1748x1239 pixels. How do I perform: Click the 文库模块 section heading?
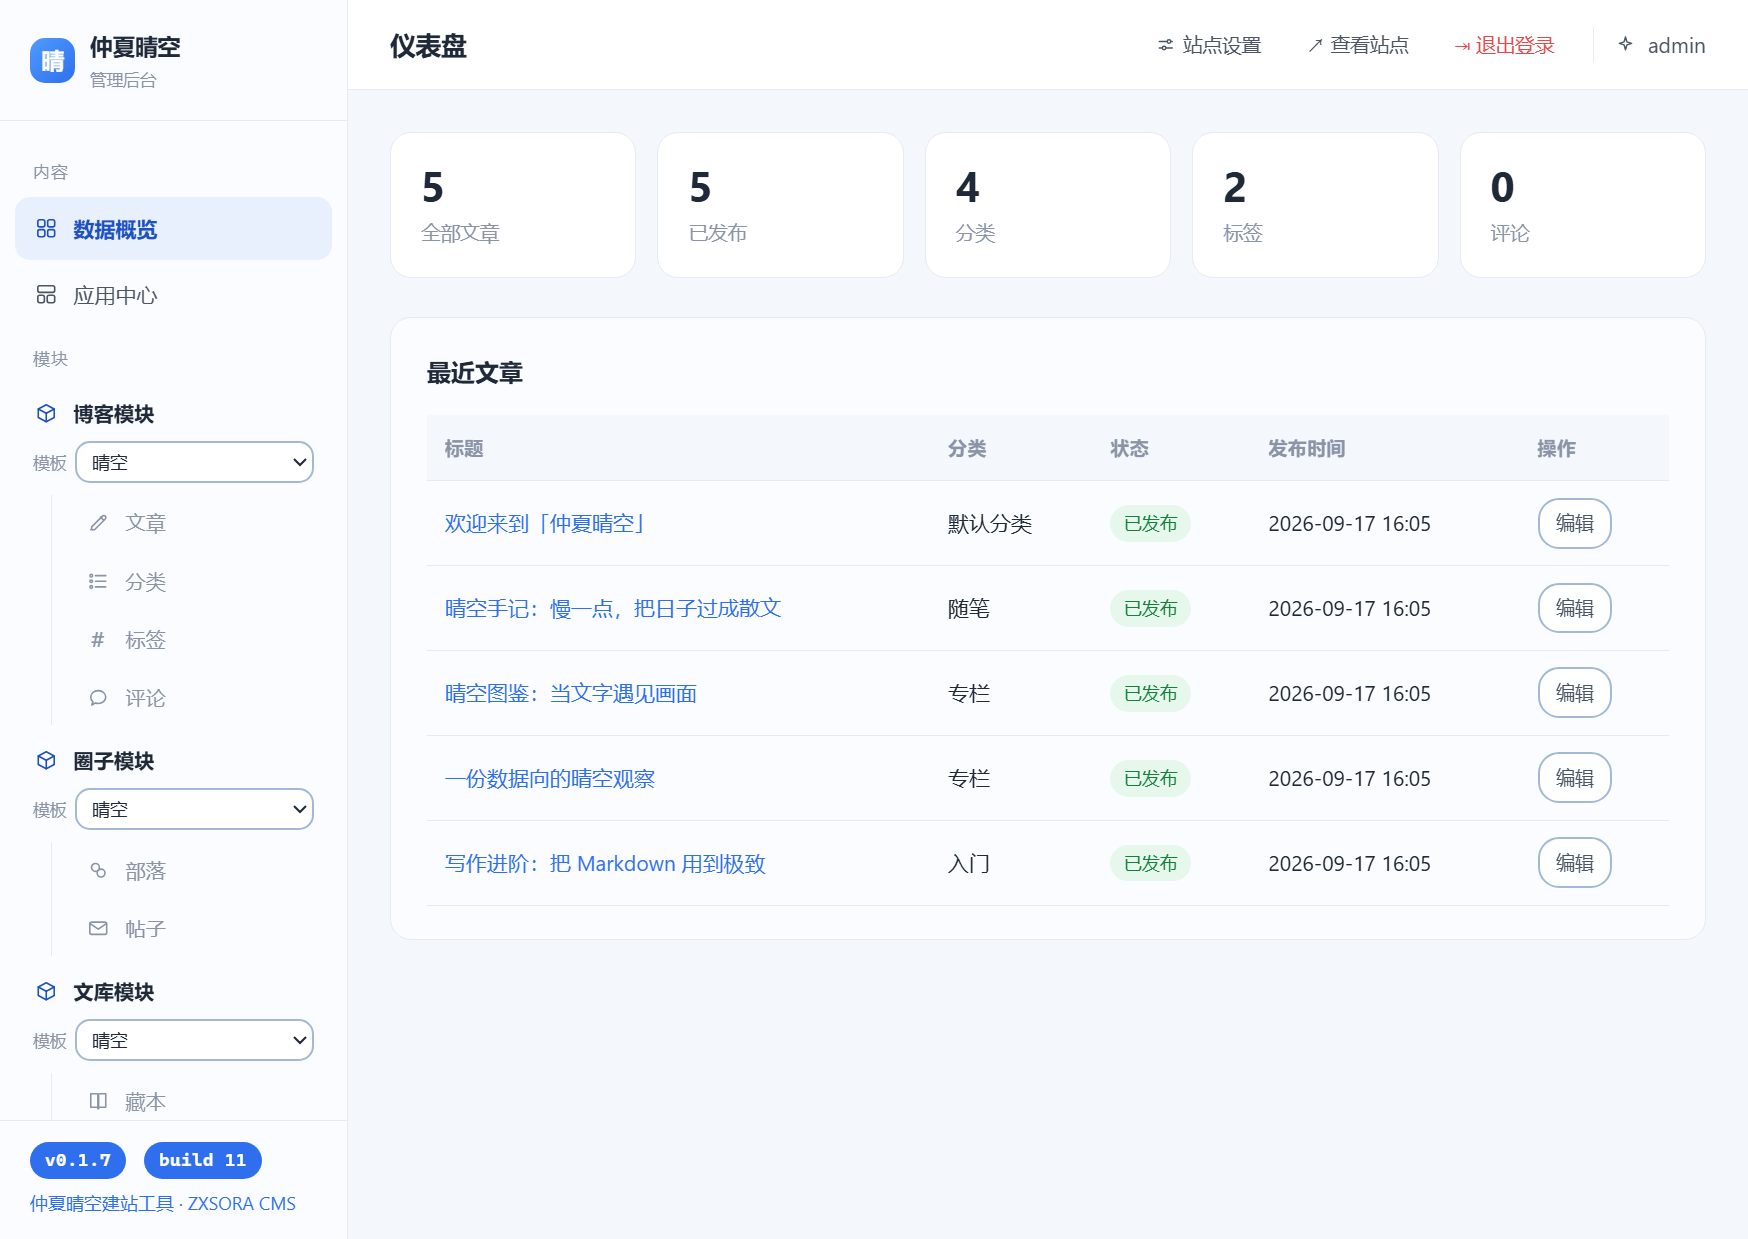point(113,991)
